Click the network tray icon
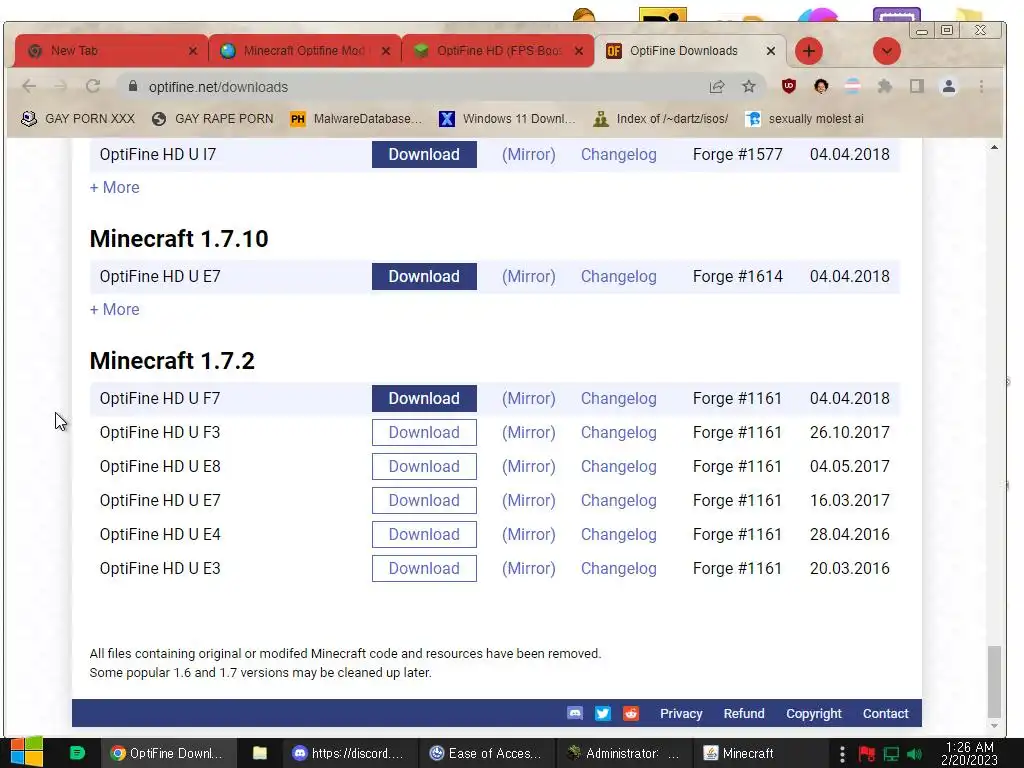Screen dimensions: 1024x768 point(891,754)
